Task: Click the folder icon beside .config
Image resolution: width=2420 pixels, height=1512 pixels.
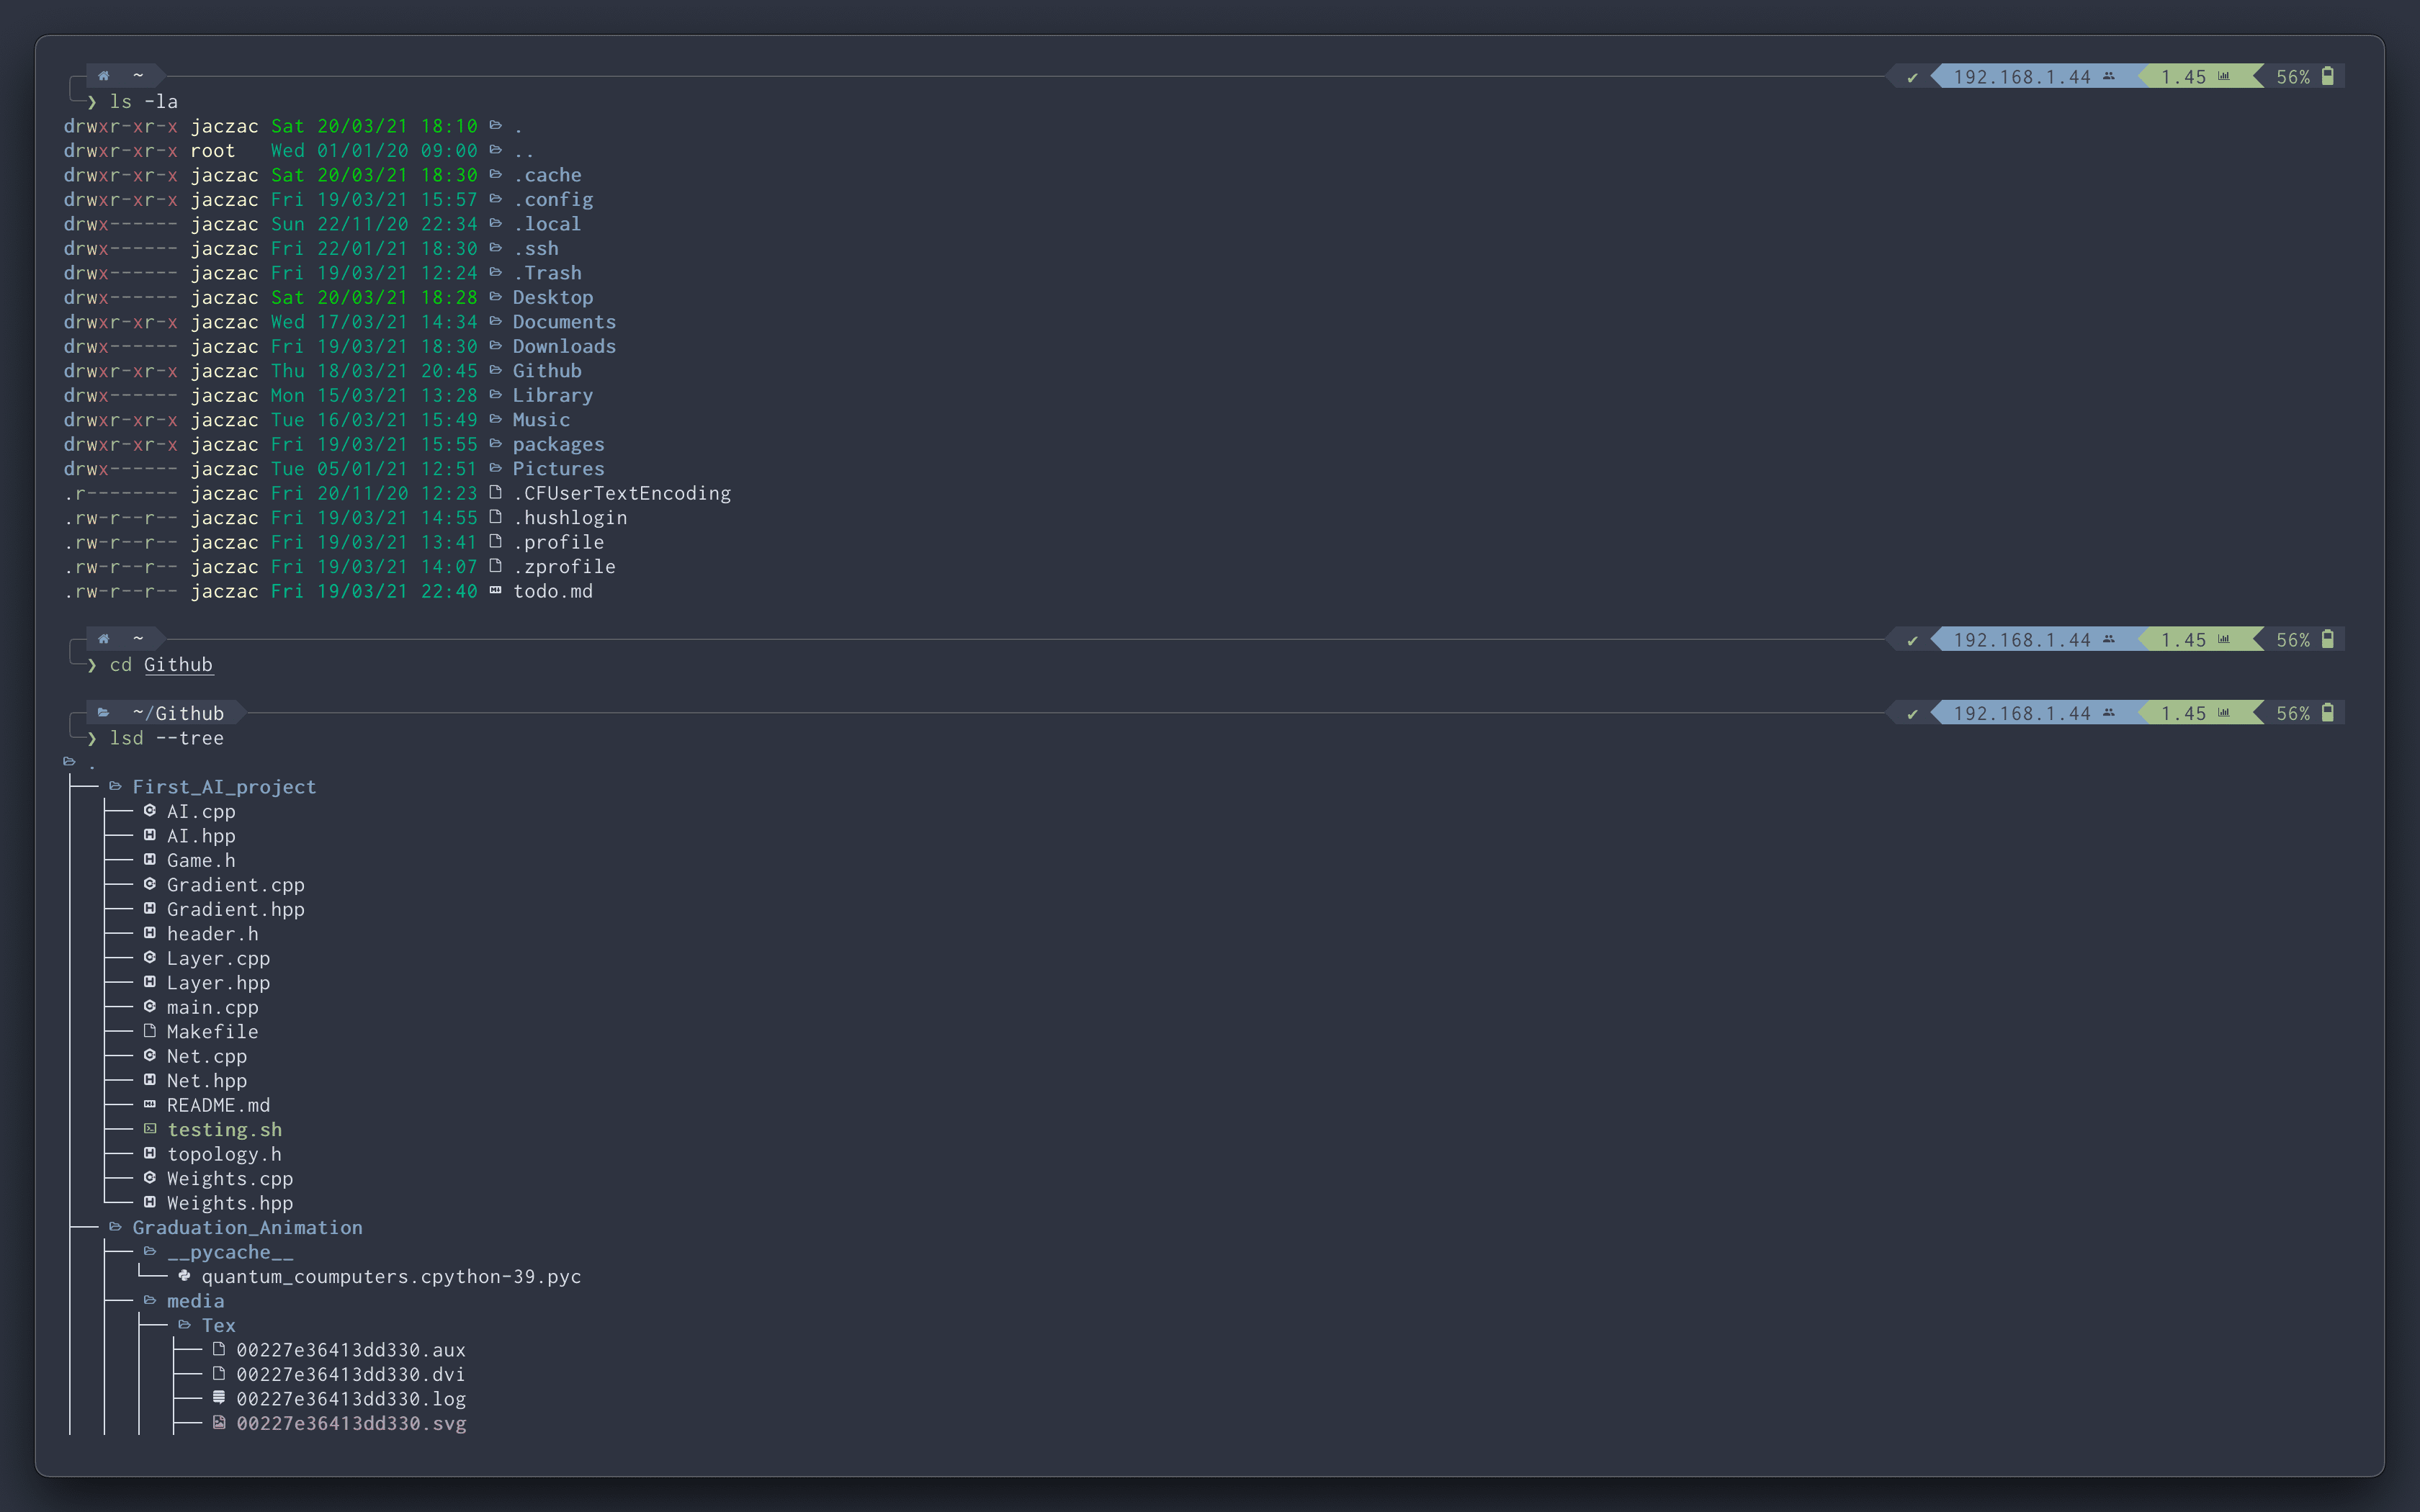Action: click(x=495, y=199)
